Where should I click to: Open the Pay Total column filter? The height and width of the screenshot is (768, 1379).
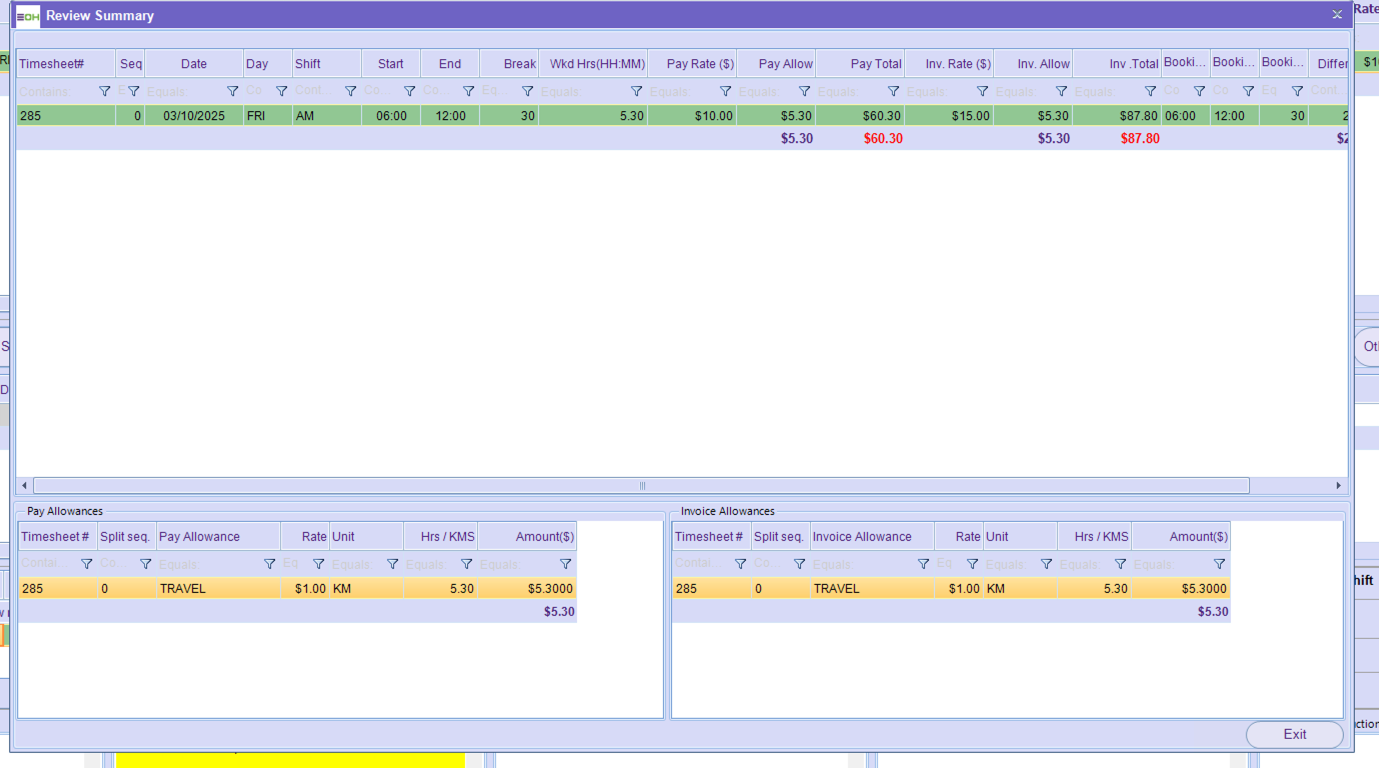894,91
